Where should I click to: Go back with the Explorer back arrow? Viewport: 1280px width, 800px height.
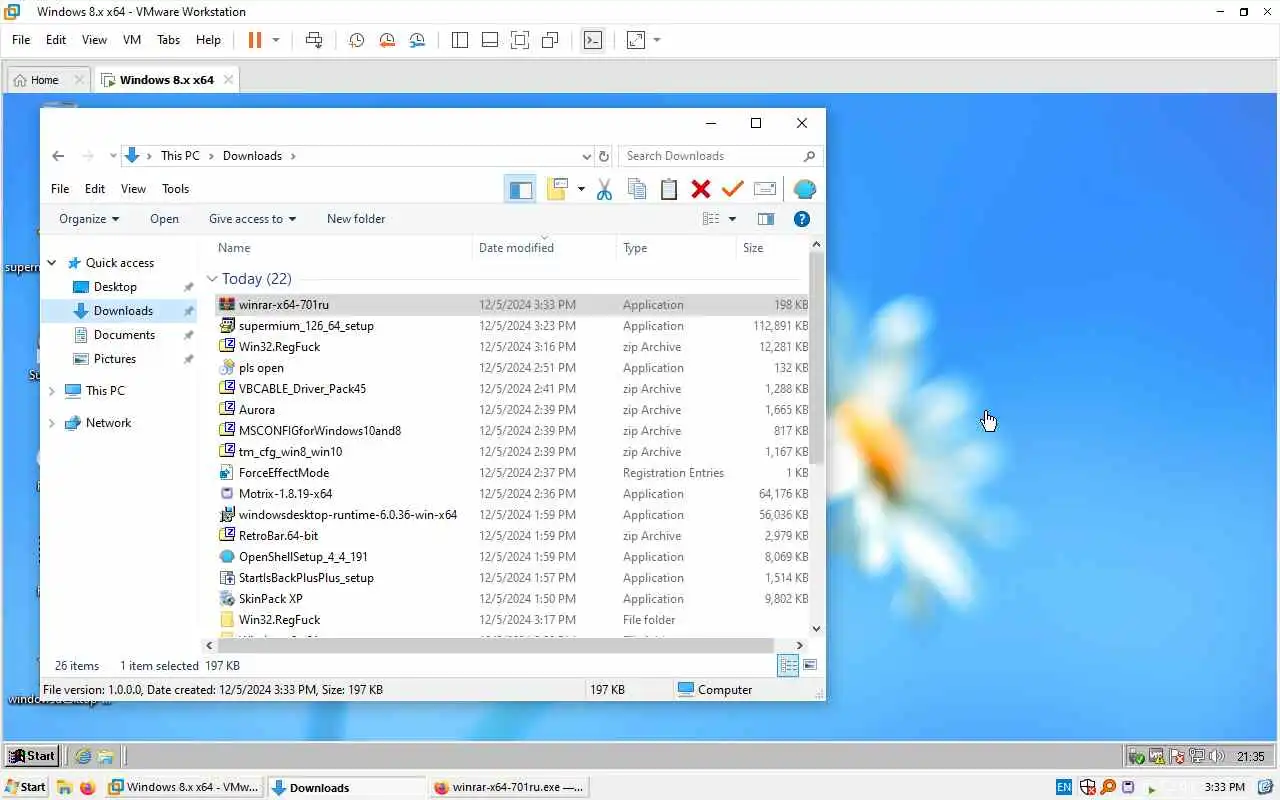pyautogui.click(x=58, y=156)
